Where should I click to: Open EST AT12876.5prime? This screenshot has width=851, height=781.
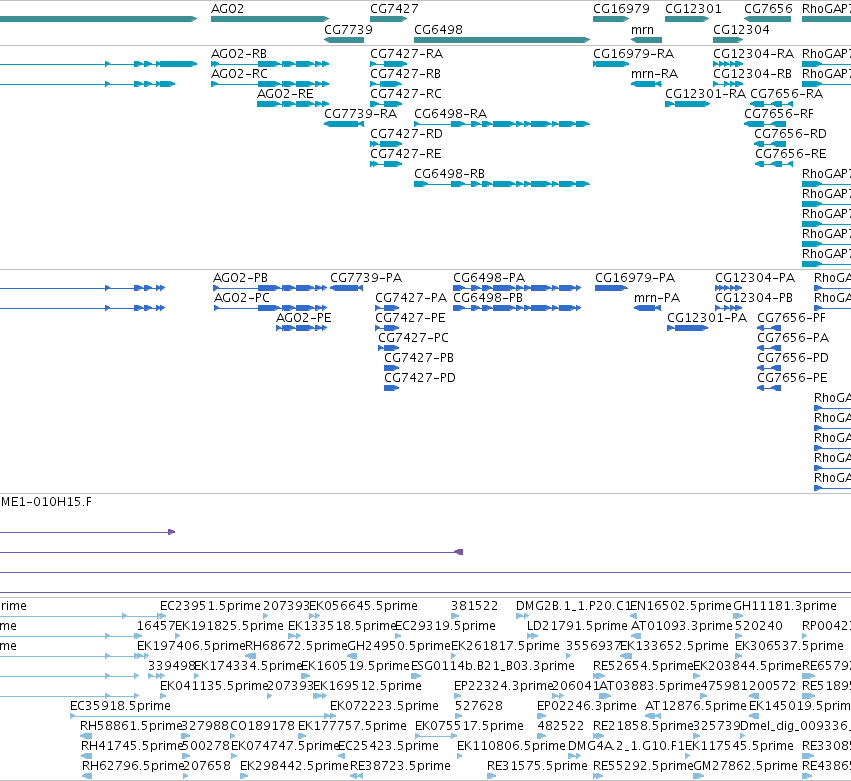(696, 706)
